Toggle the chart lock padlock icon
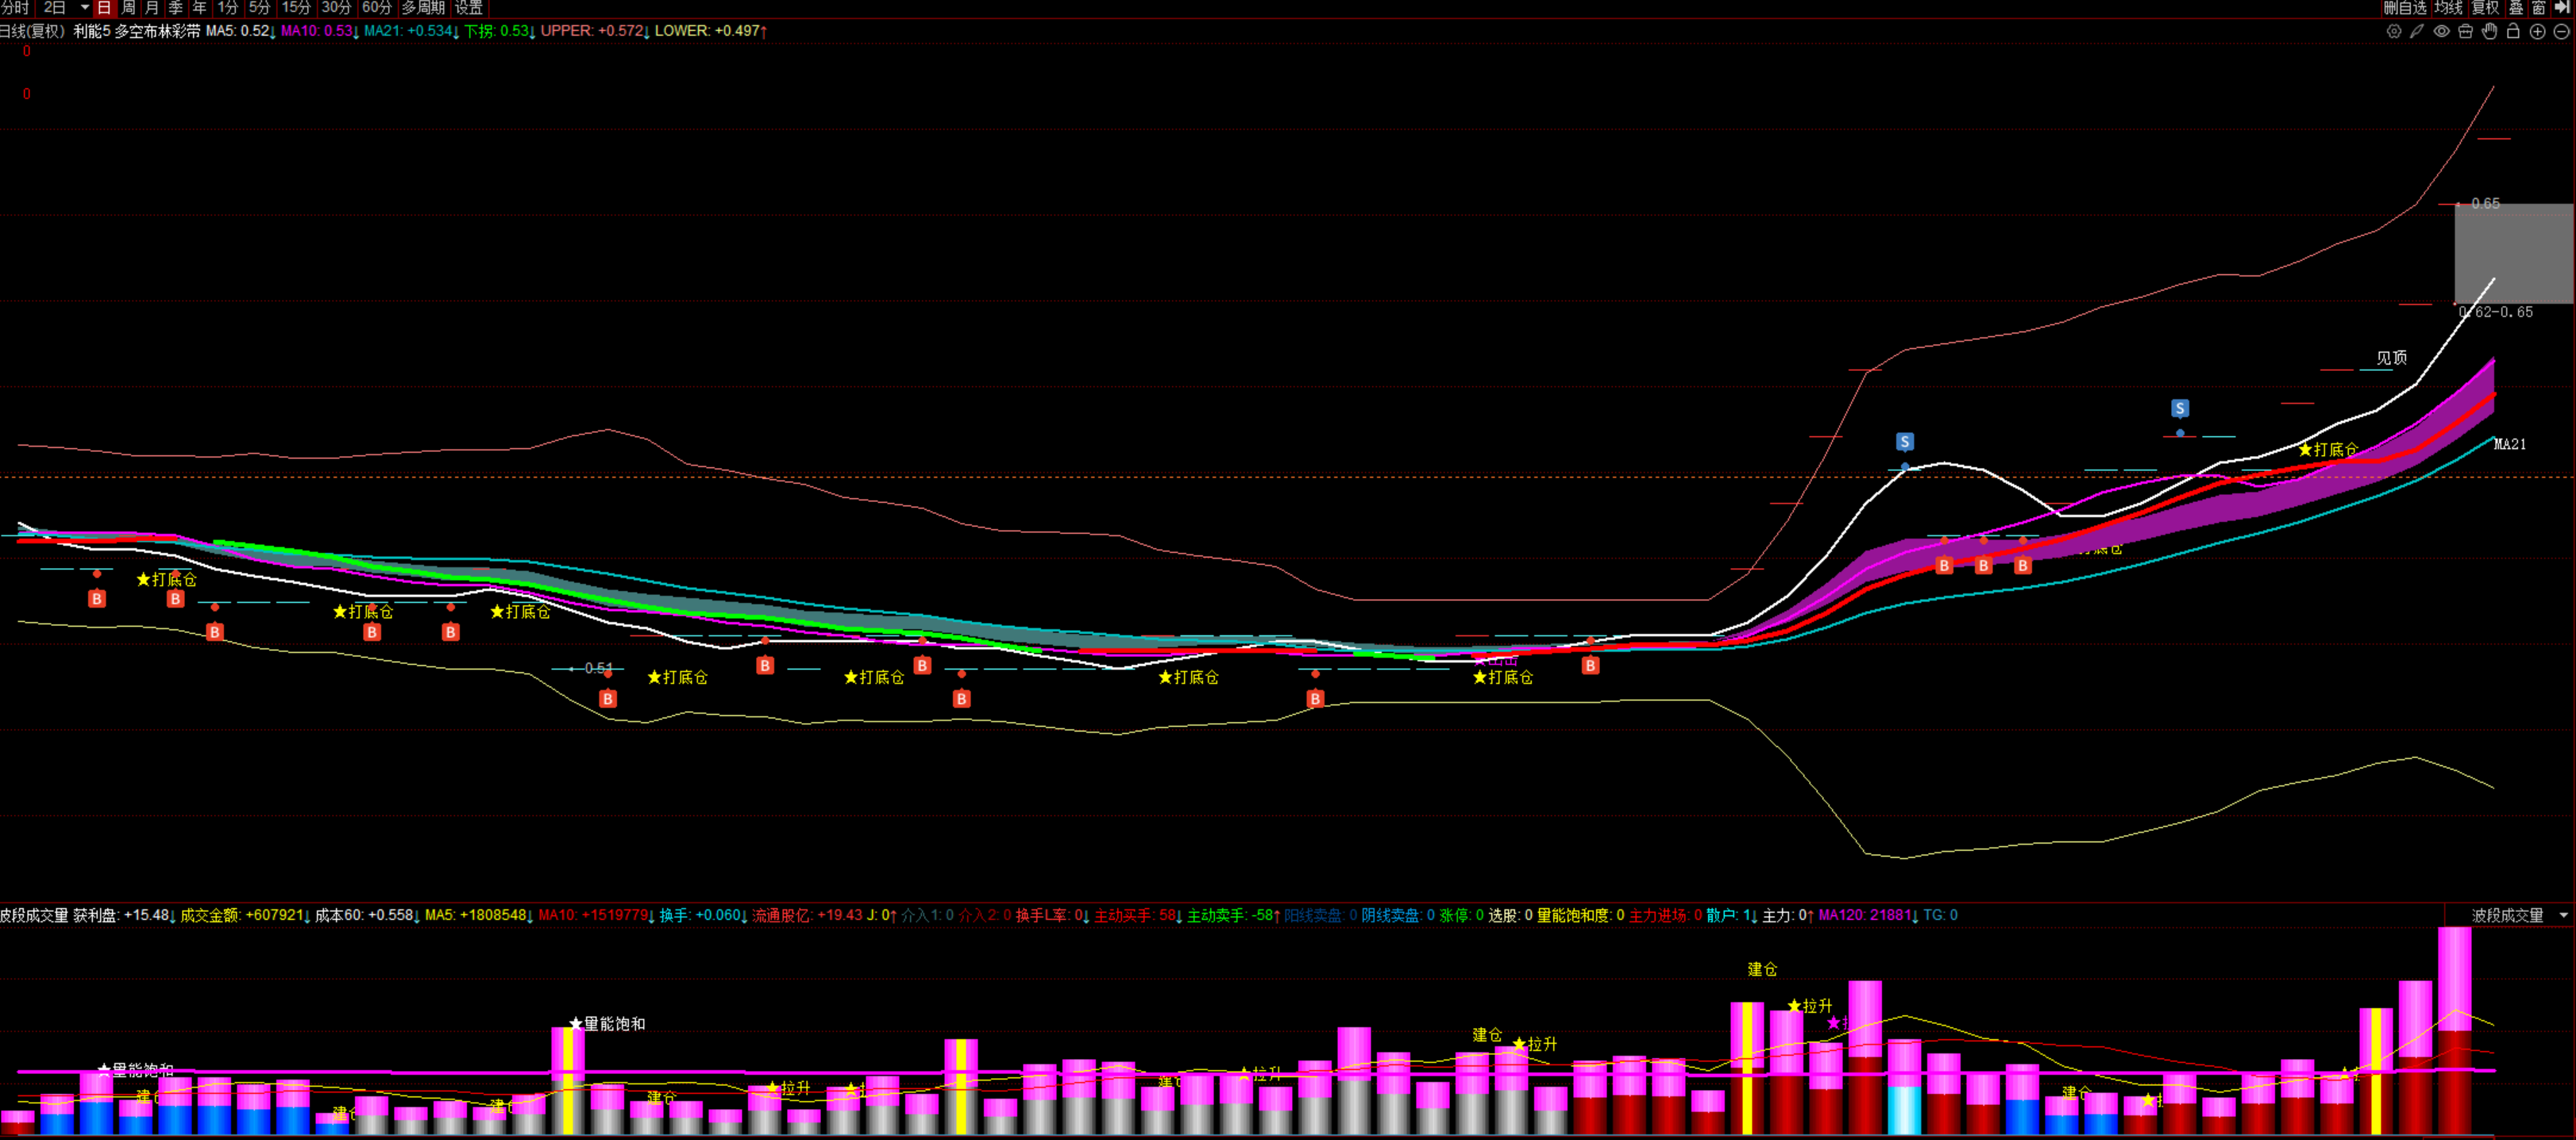 (x=2513, y=32)
